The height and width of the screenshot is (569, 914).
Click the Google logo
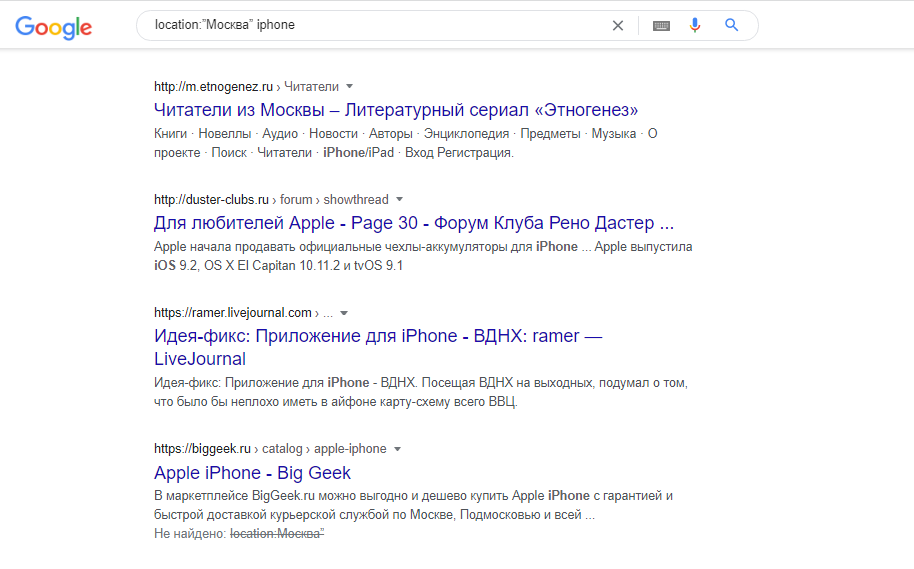coord(53,27)
